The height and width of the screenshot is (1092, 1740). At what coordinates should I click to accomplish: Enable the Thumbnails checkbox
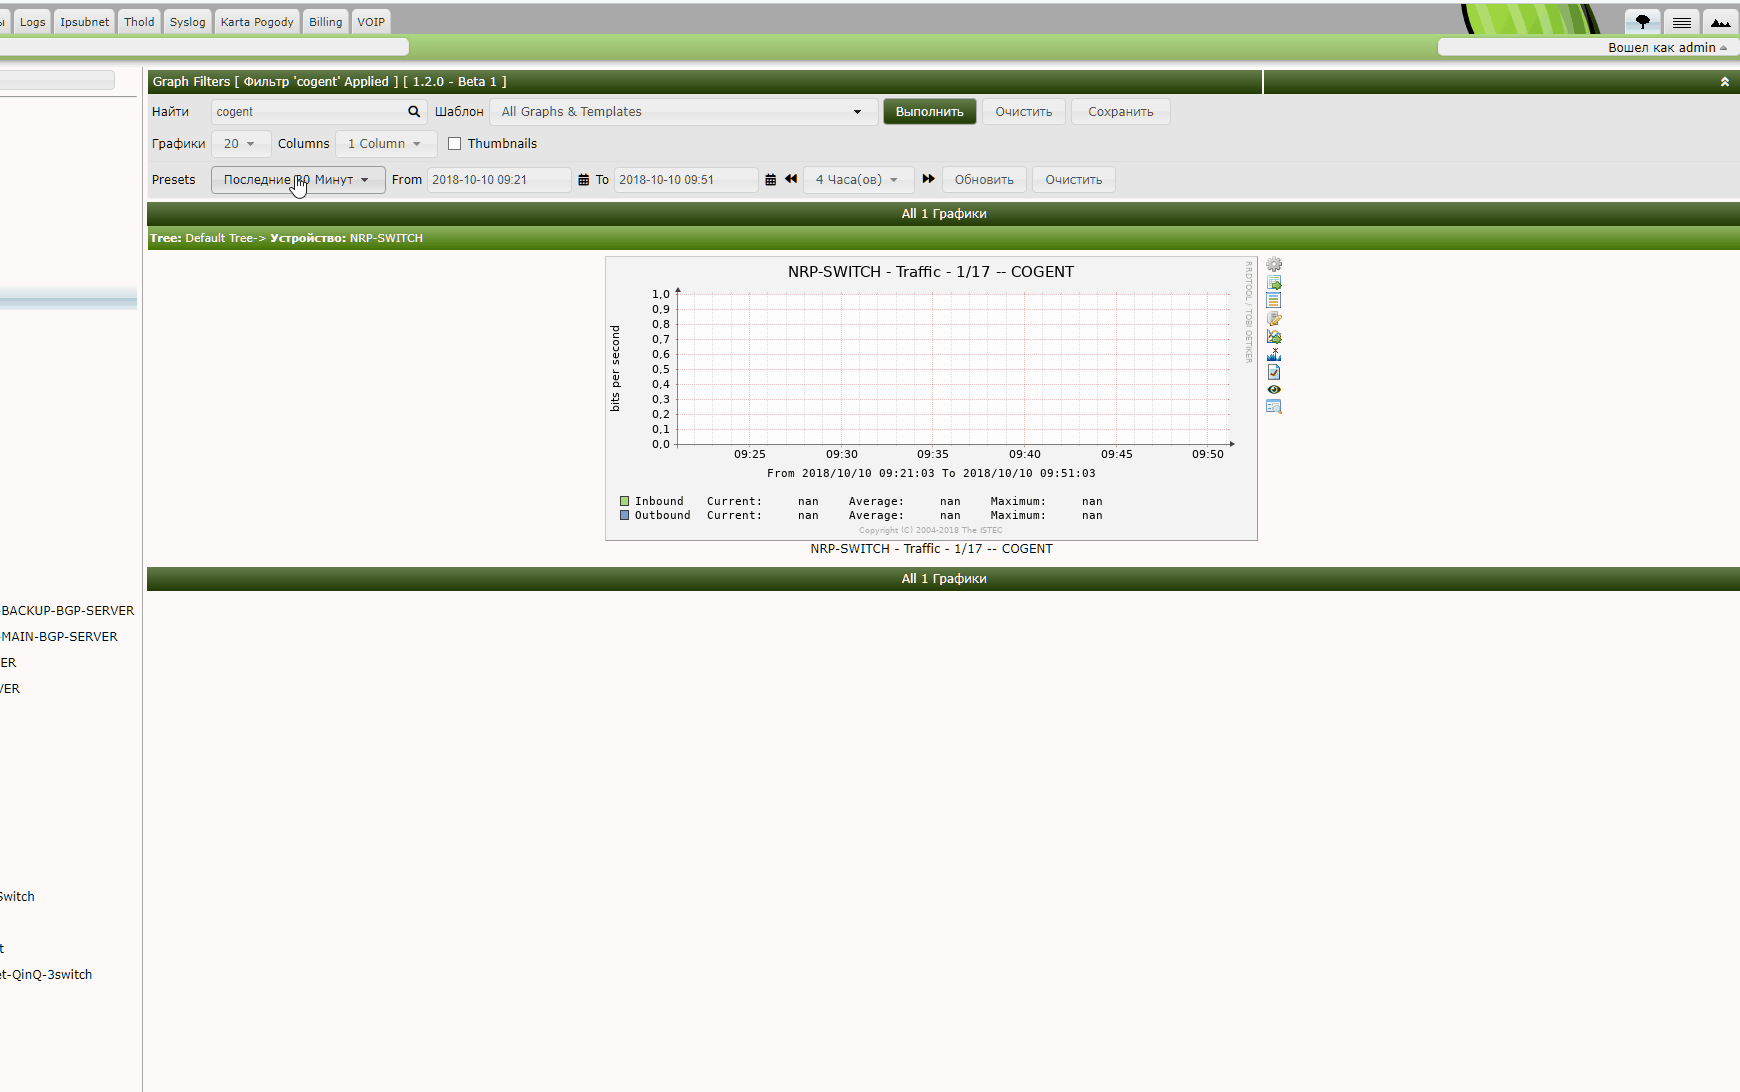[x=455, y=143]
